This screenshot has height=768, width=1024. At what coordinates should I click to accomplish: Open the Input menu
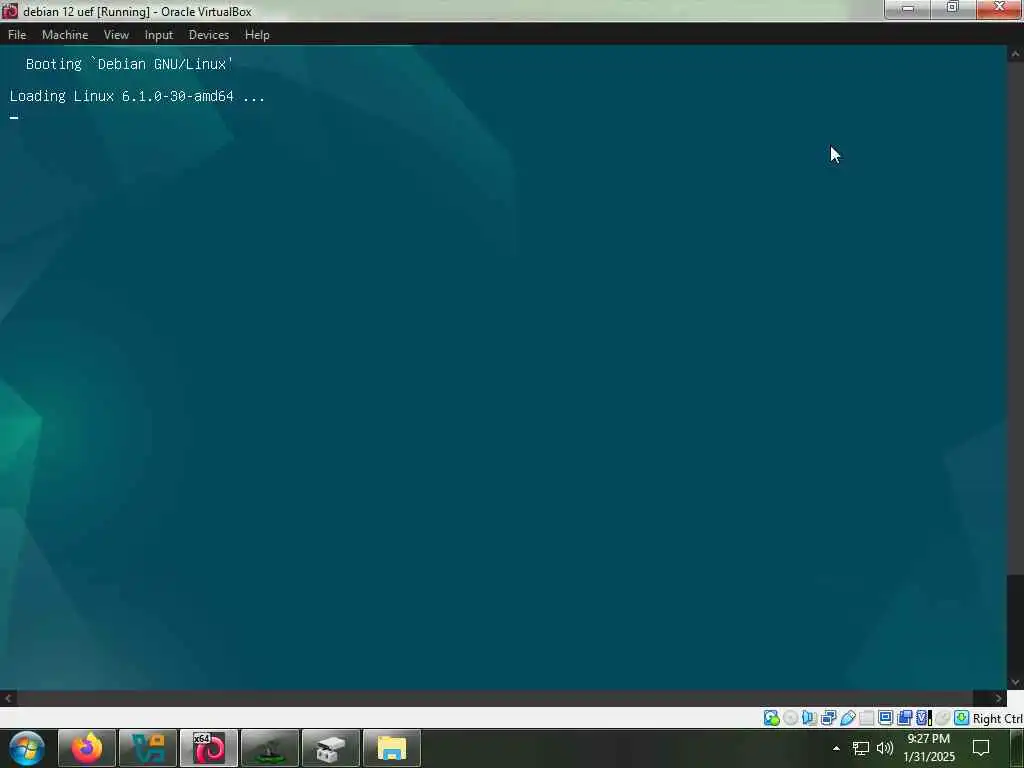click(159, 35)
